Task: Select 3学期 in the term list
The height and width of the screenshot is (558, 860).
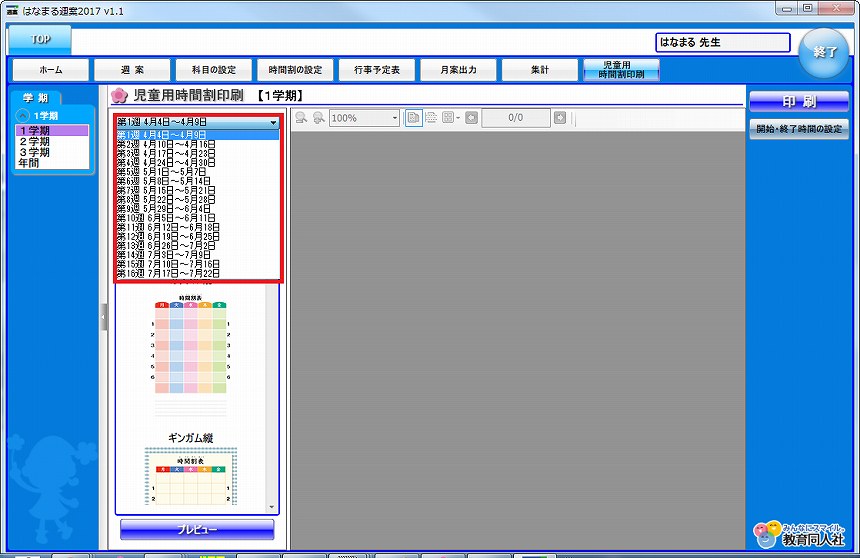Action: [52, 152]
